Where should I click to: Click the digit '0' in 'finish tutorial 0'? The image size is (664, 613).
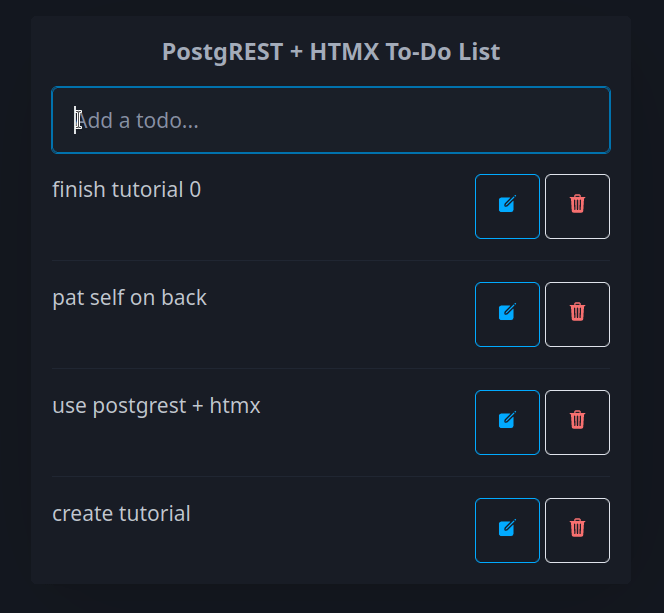(x=195, y=189)
